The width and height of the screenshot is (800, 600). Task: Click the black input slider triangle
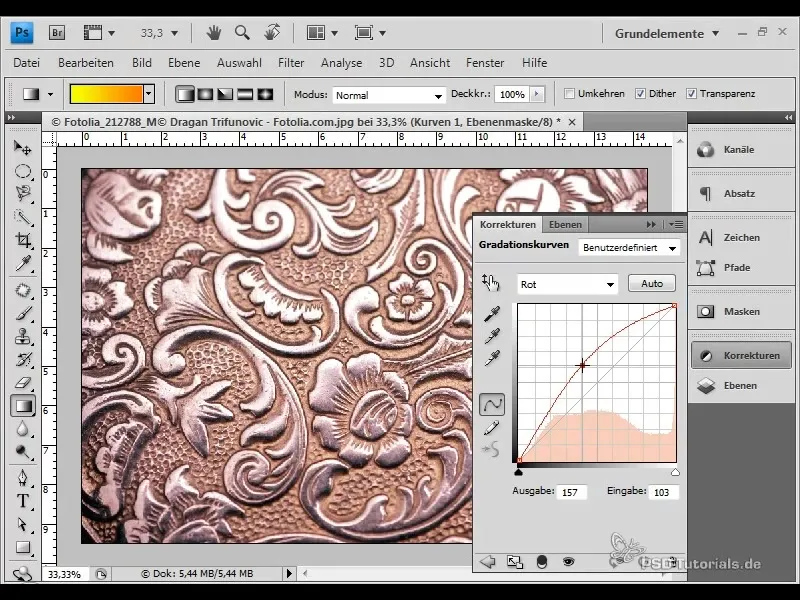[518, 472]
